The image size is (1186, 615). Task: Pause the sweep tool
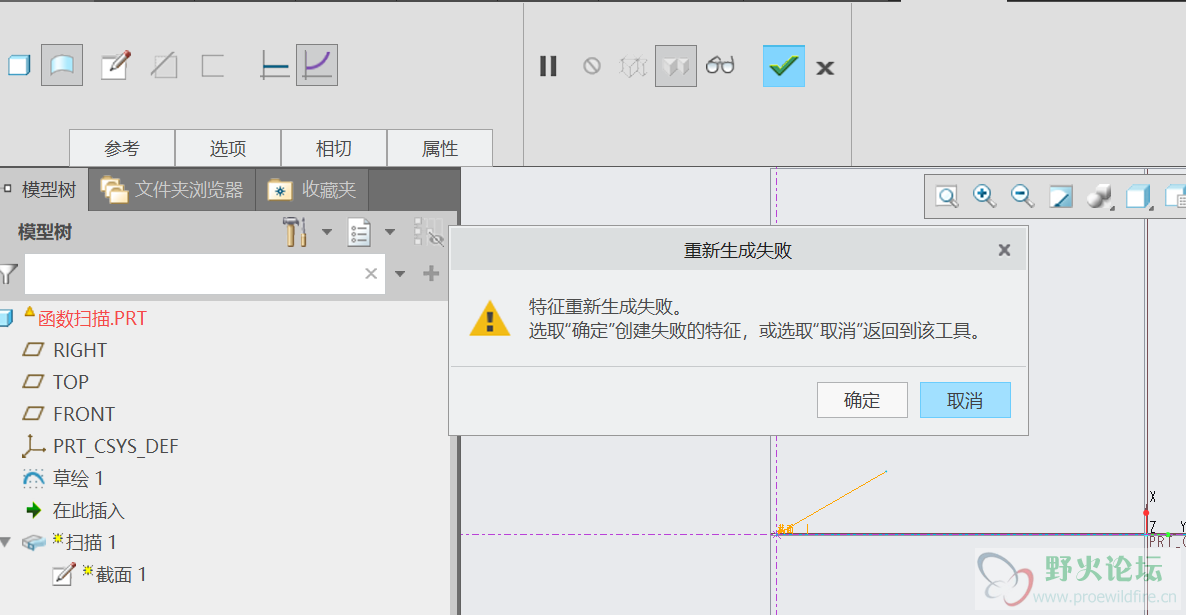(x=548, y=67)
